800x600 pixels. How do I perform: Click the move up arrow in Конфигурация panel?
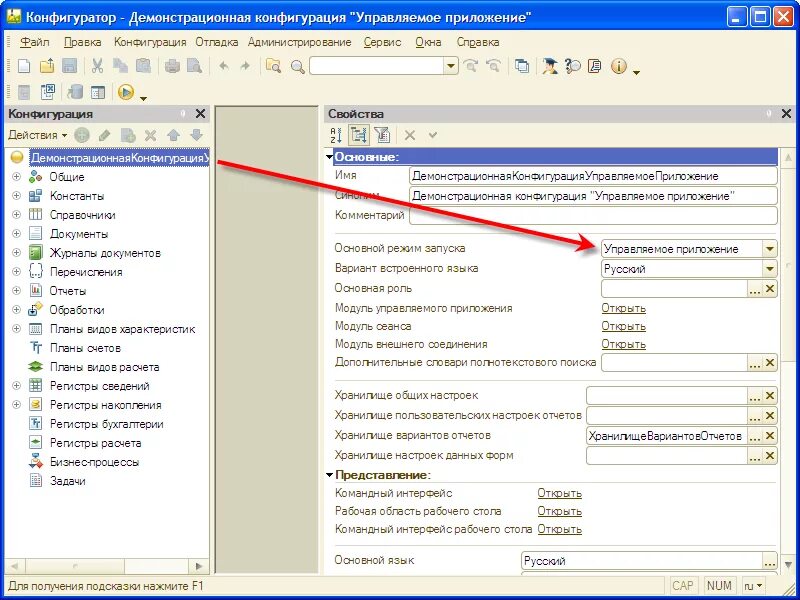[x=173, y=135]
